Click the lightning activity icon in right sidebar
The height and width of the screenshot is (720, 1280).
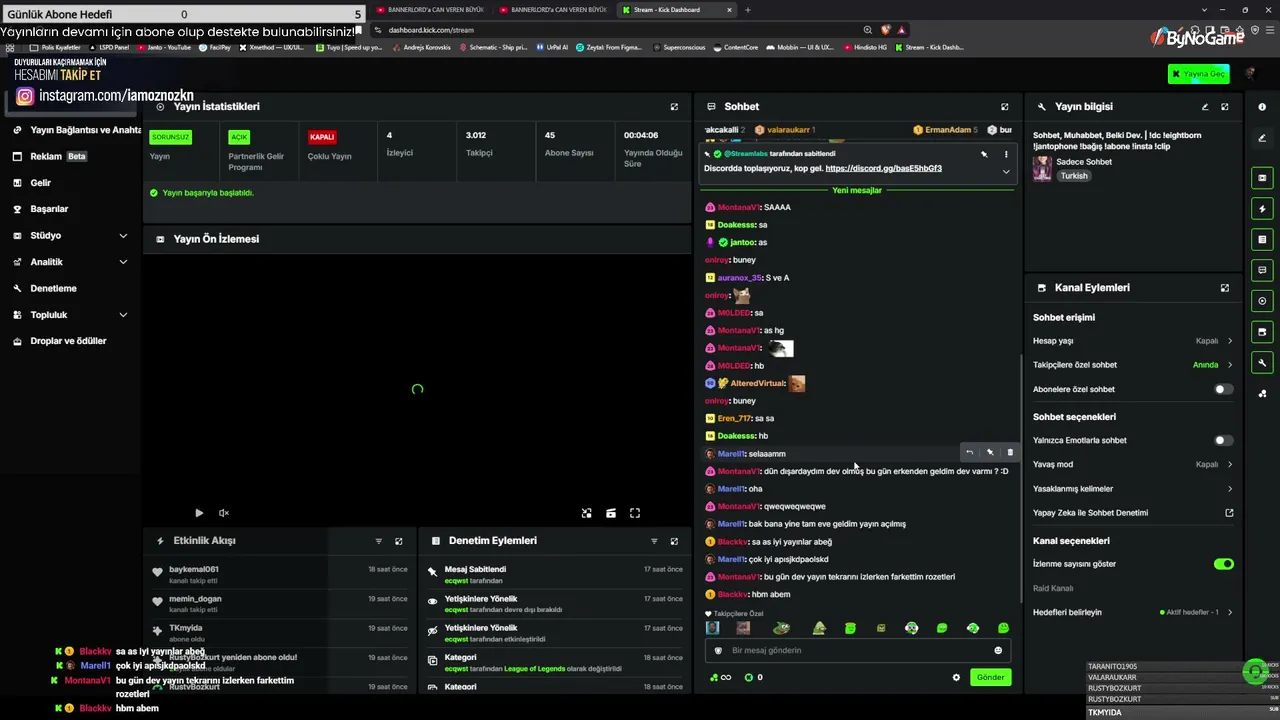(x=1262, y=209)
